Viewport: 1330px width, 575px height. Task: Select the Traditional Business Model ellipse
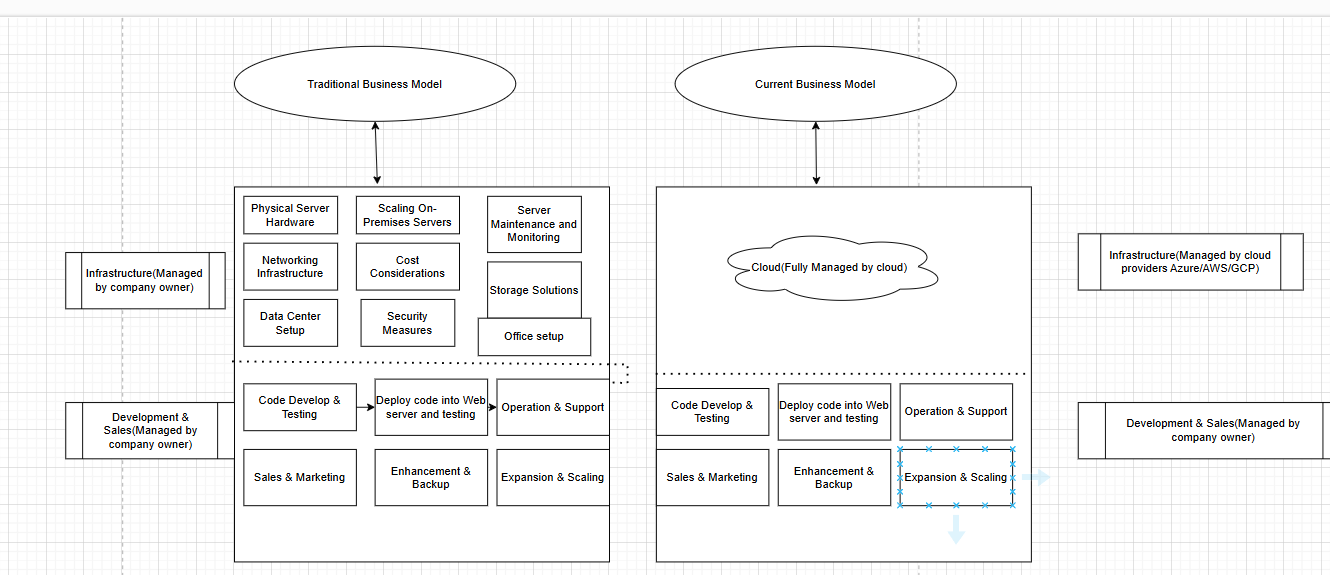tap(375, 85)
